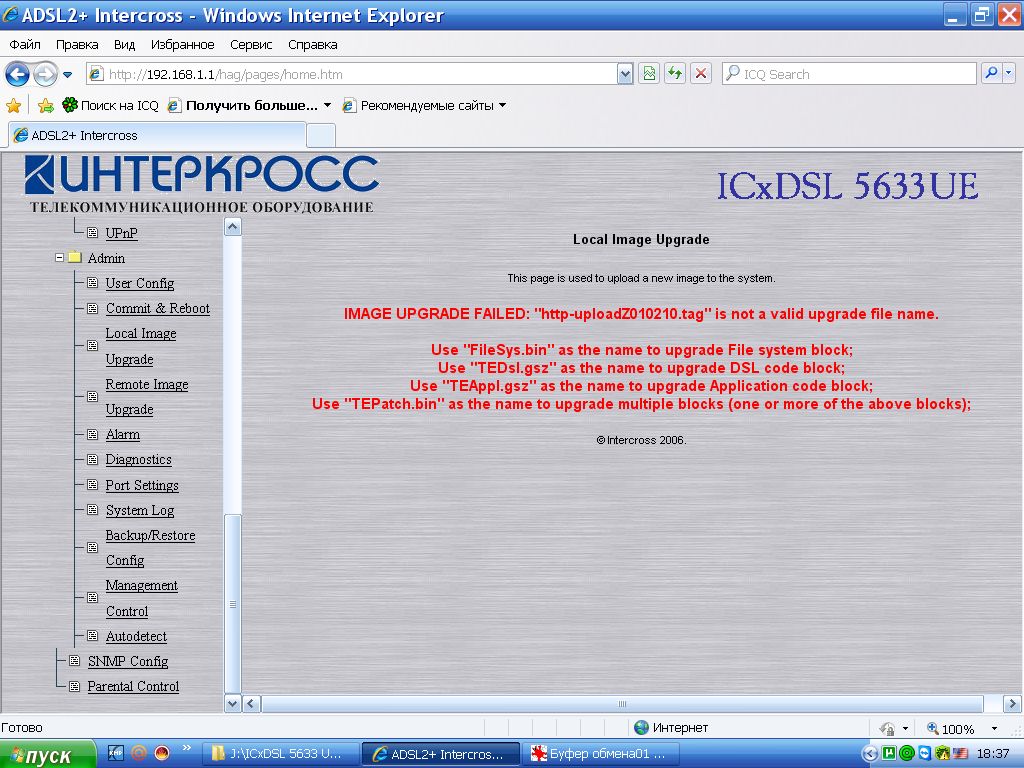The image size is (1024, 768).
Task: Open the Справка menu
Action: [313, 44]
